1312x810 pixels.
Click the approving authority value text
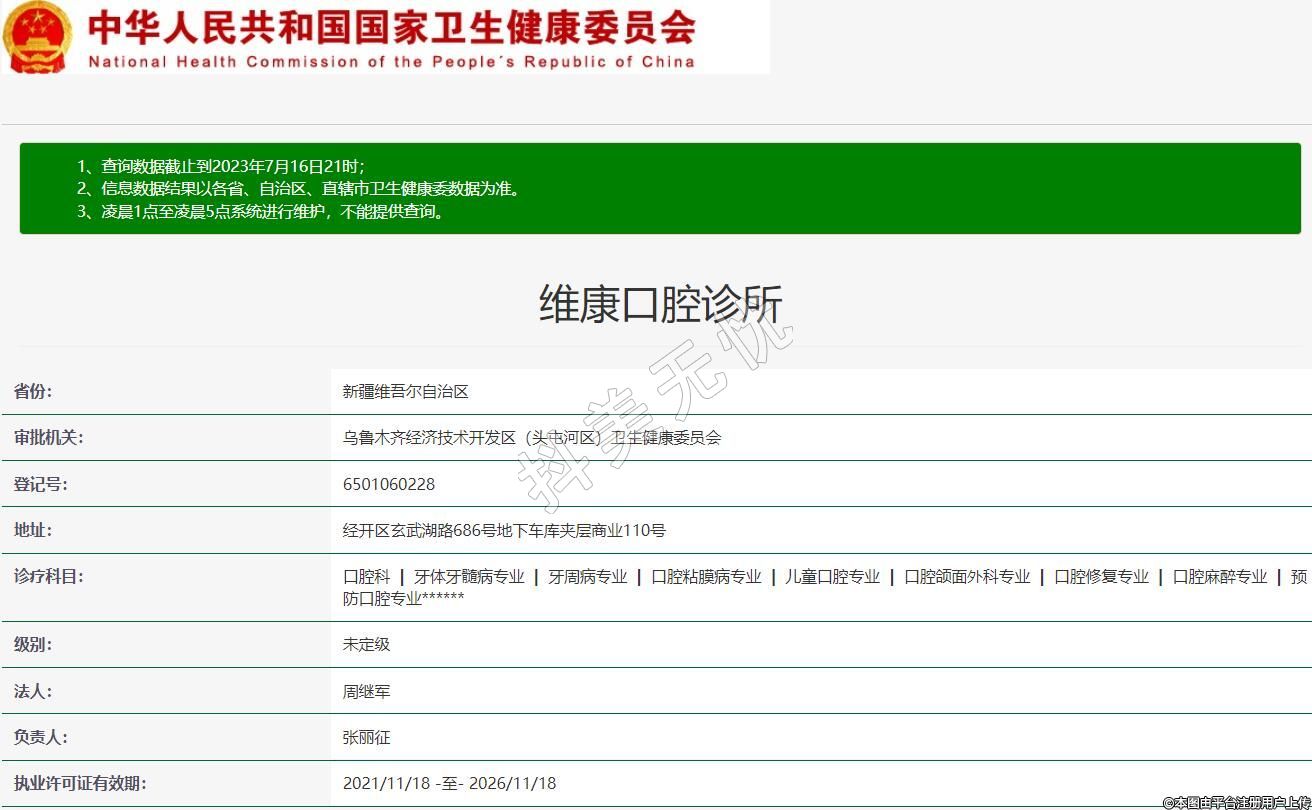point(531,438)
